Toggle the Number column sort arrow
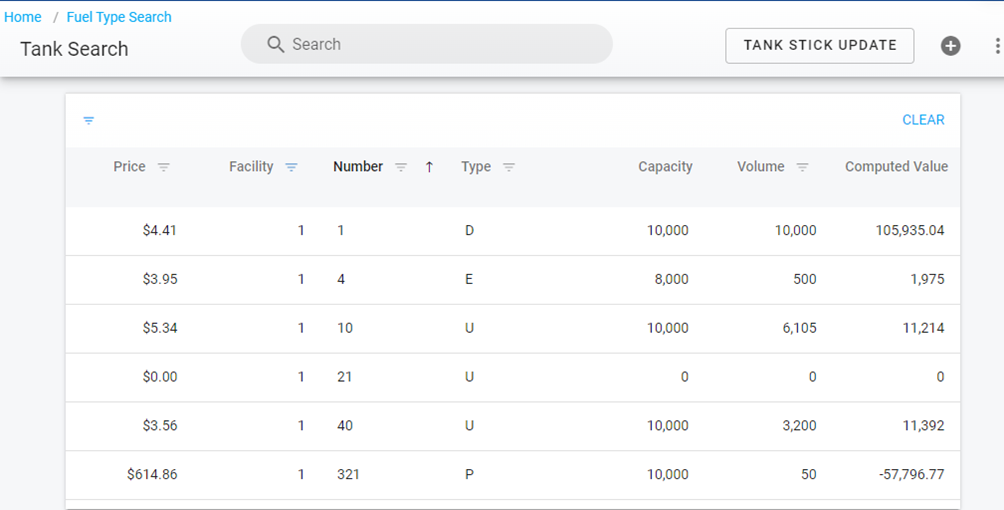The width and height of the screenshot is (1004, 510). coord(429,167)
